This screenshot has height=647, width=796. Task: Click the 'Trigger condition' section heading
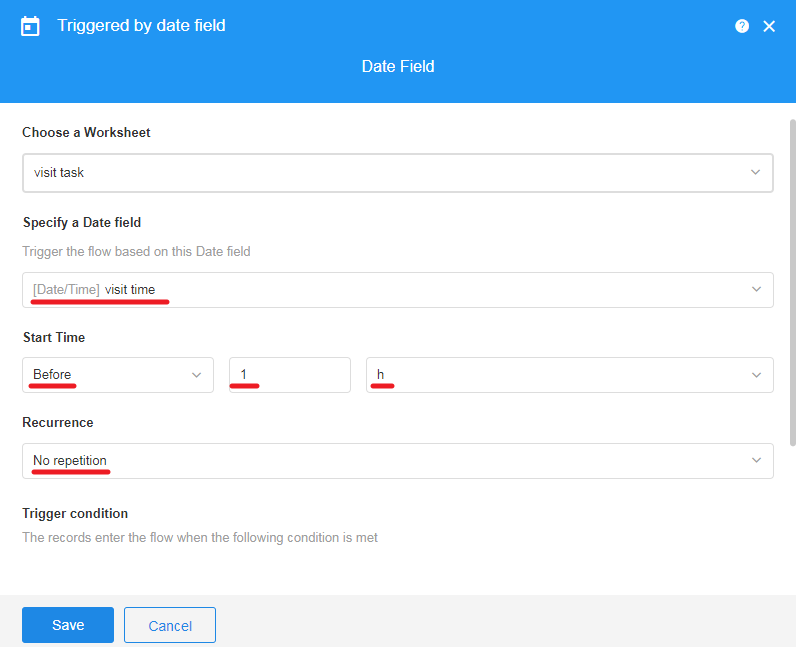[x=76, y=513]
